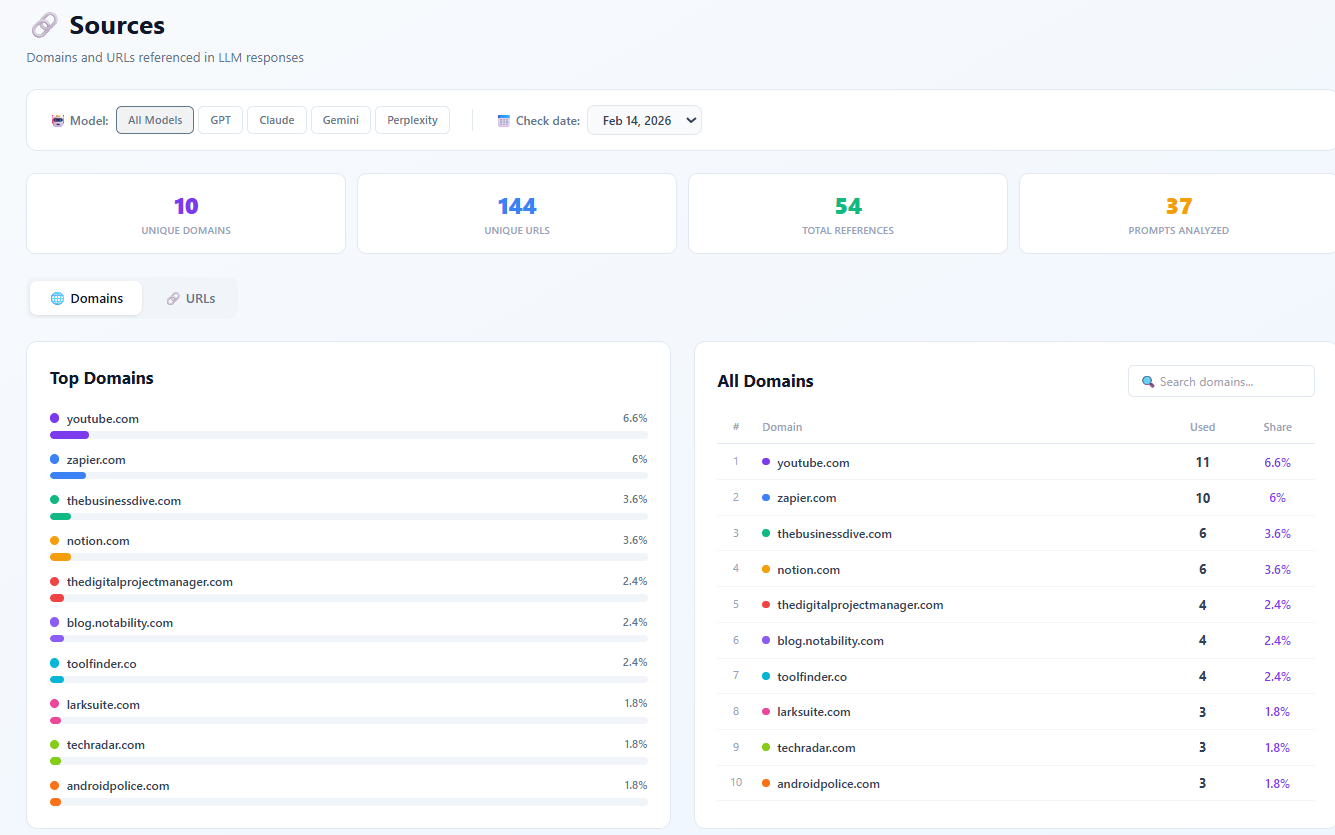Click the robot icon next to the Model label

tap(58, 119)
